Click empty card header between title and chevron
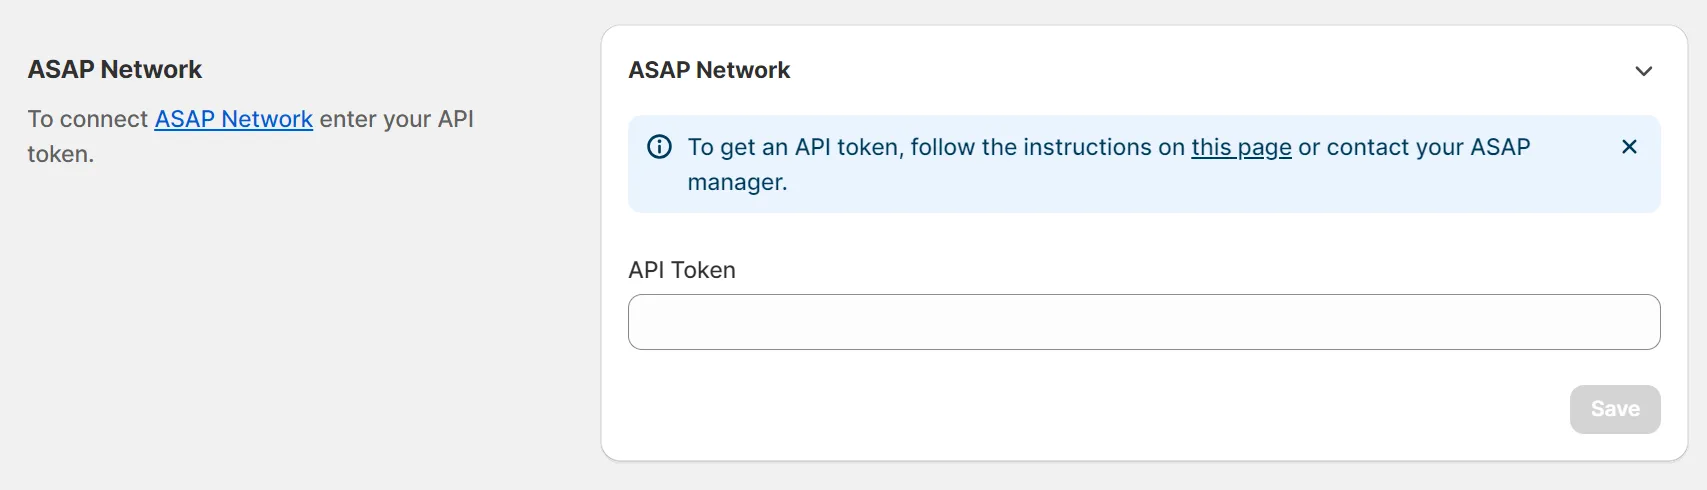The image size is (1707, 490). (1200, 70)
